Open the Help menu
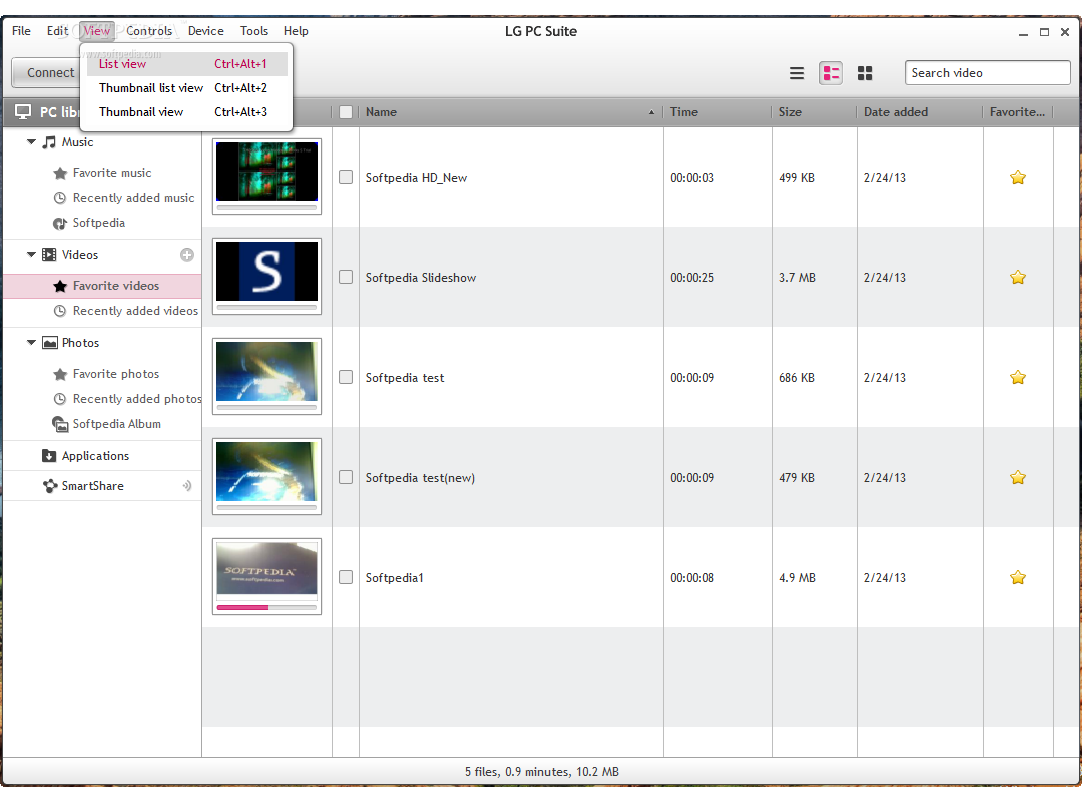1082x787 pixels. 296,31
